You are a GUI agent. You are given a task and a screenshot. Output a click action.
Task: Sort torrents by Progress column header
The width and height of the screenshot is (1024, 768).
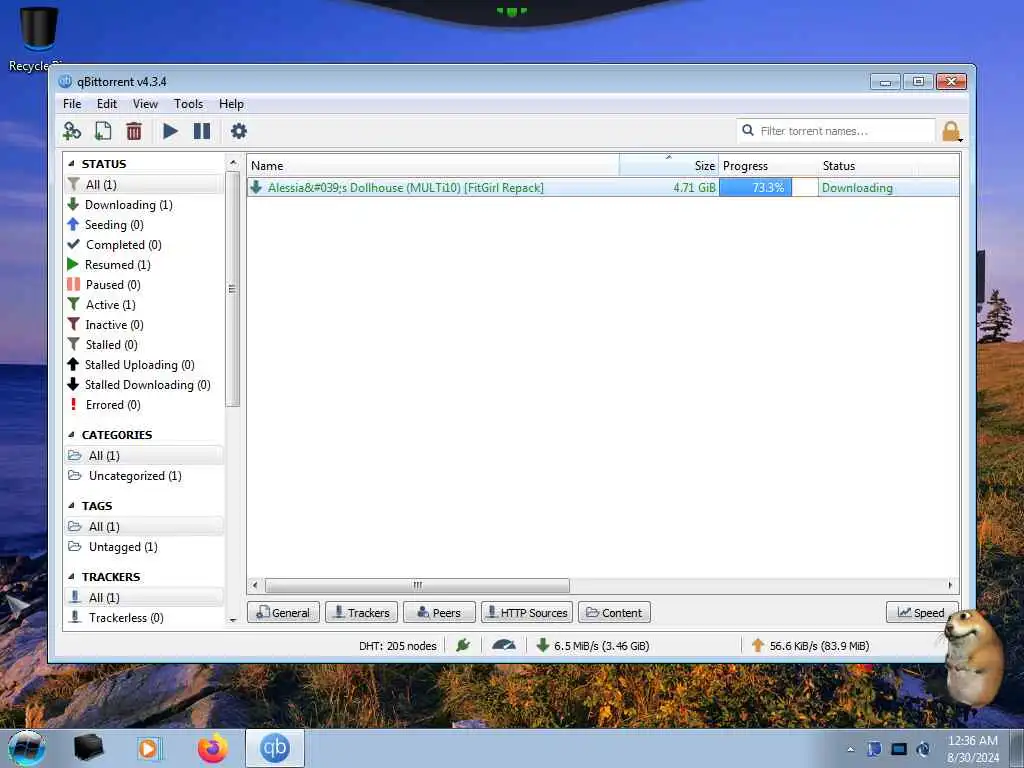[x=768, y=166]
